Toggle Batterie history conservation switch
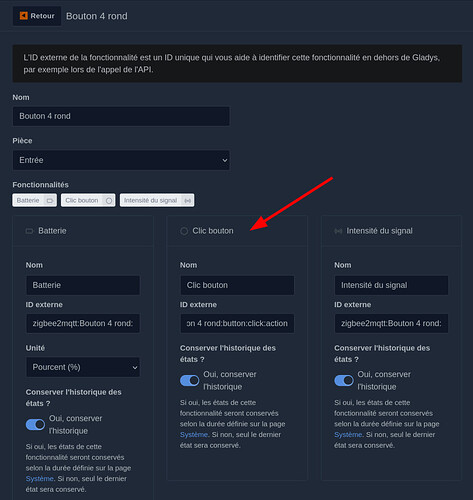The height and width of the screenshot is (500, 473). (35, 424)
